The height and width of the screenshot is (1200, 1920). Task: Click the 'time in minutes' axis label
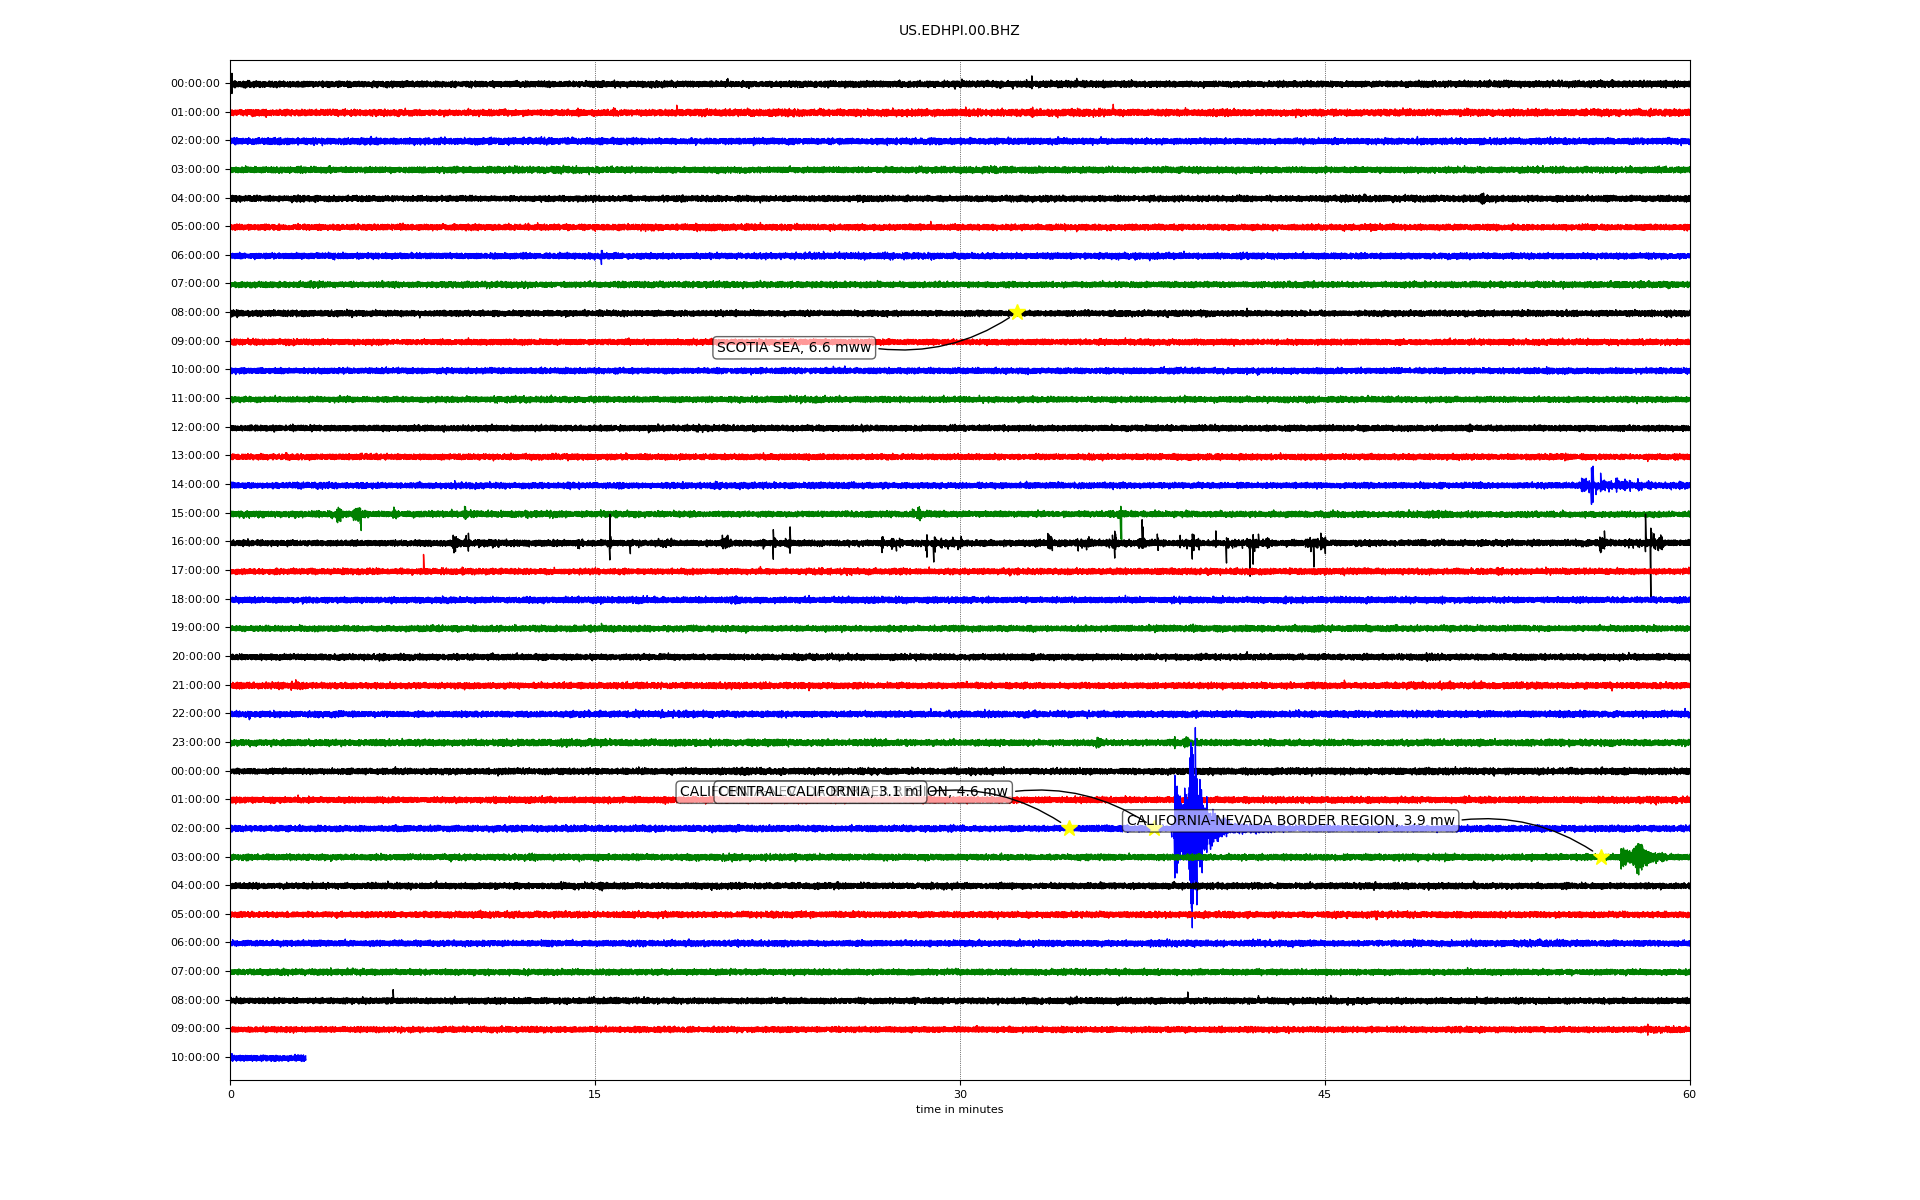tap(959, 1110)
